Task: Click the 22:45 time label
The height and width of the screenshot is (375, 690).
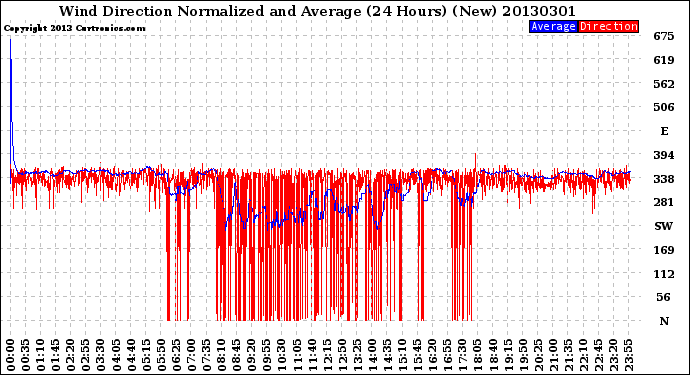Action: pos(598,355)
